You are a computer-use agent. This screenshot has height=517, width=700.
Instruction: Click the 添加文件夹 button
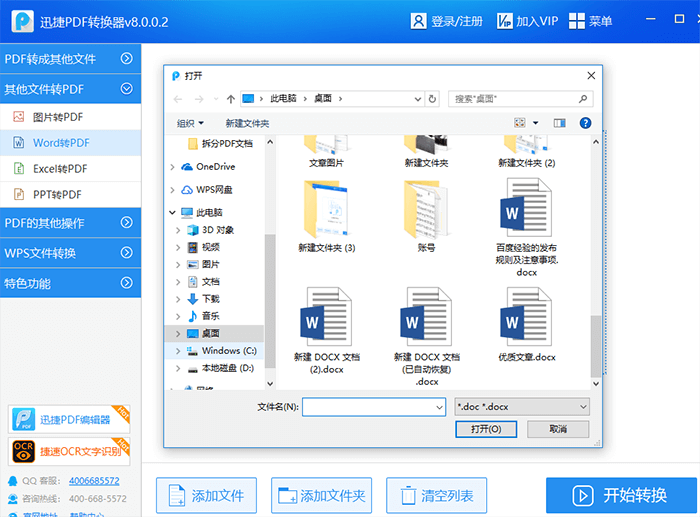click(321, 496)
